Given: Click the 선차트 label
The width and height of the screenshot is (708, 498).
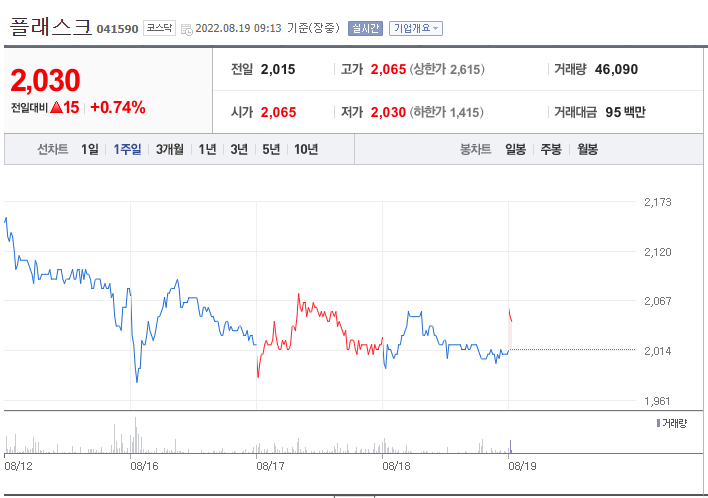Looking at the screenshot, I should (52, 149).
